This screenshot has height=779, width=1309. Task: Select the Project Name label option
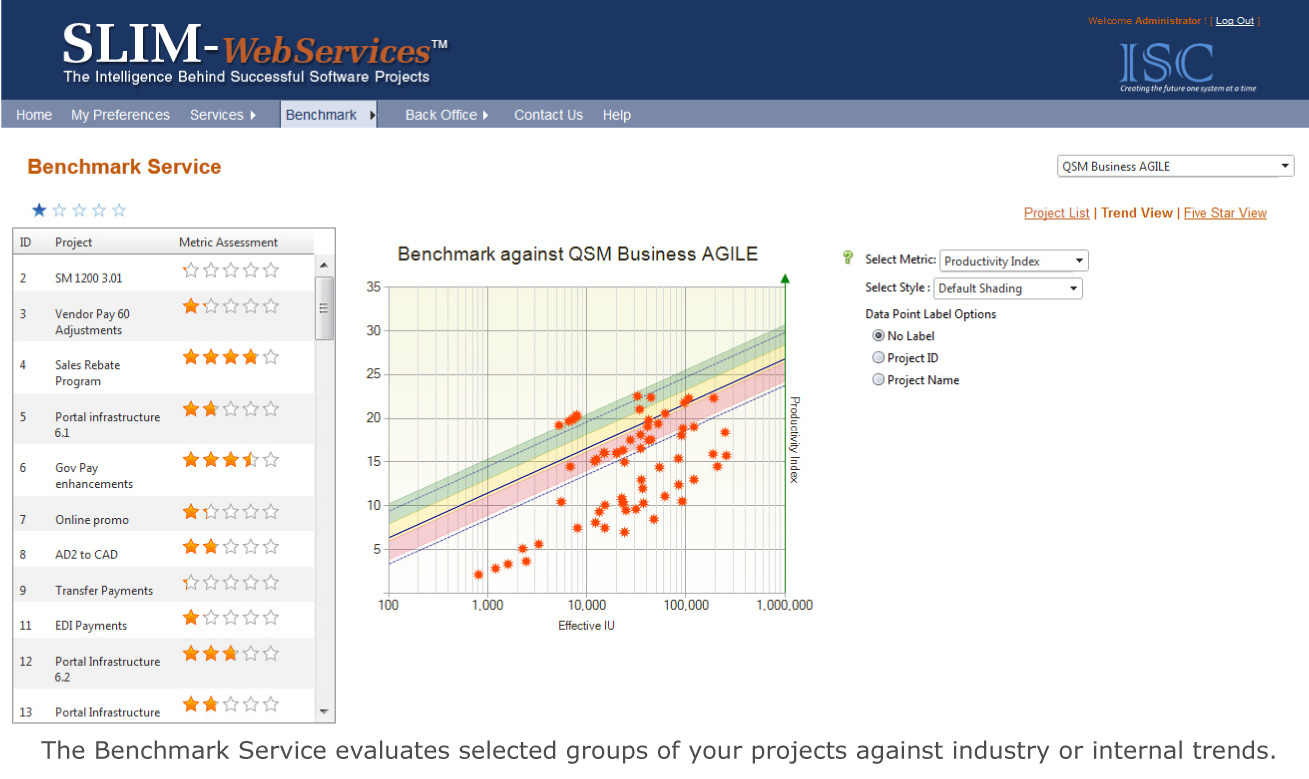click(879, 380)
